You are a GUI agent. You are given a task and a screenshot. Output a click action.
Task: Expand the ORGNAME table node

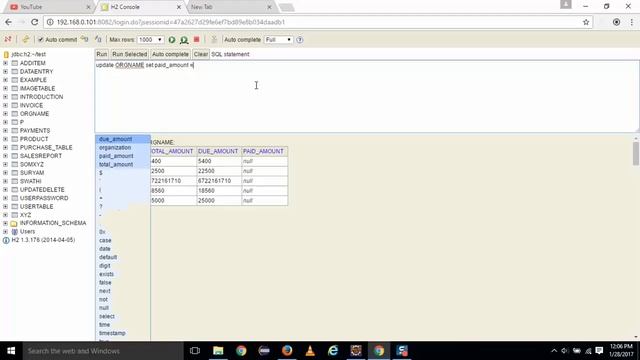tap(5, 114)
